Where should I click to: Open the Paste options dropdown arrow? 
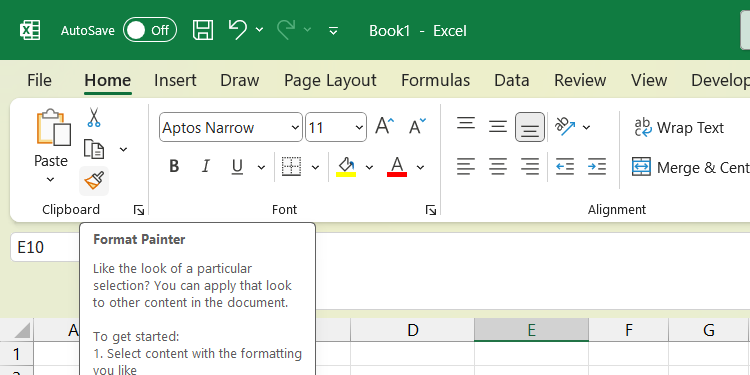pyautogui.click(x=50, y=180)
